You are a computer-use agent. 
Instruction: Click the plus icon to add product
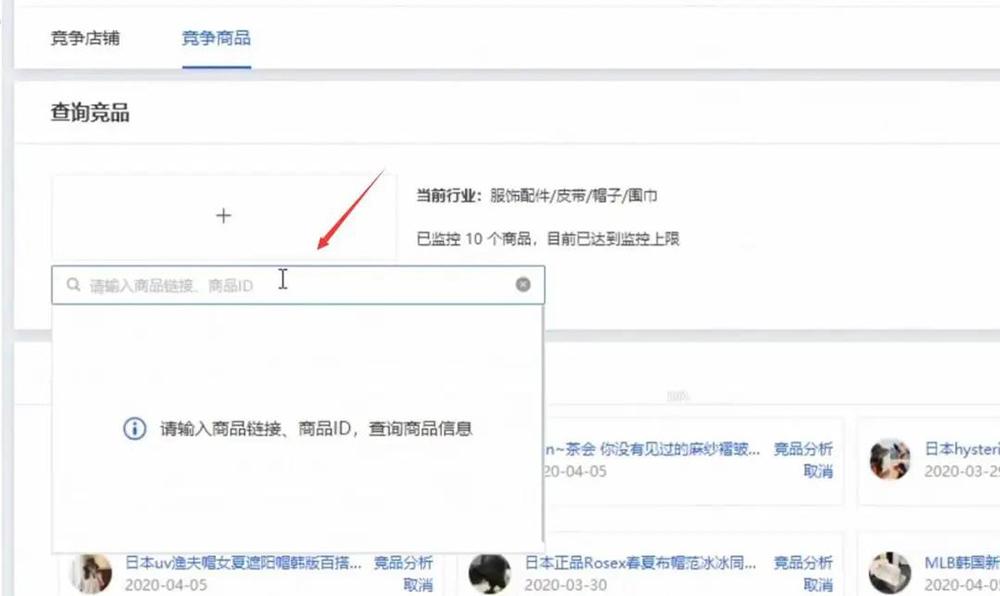pos(224,216)
